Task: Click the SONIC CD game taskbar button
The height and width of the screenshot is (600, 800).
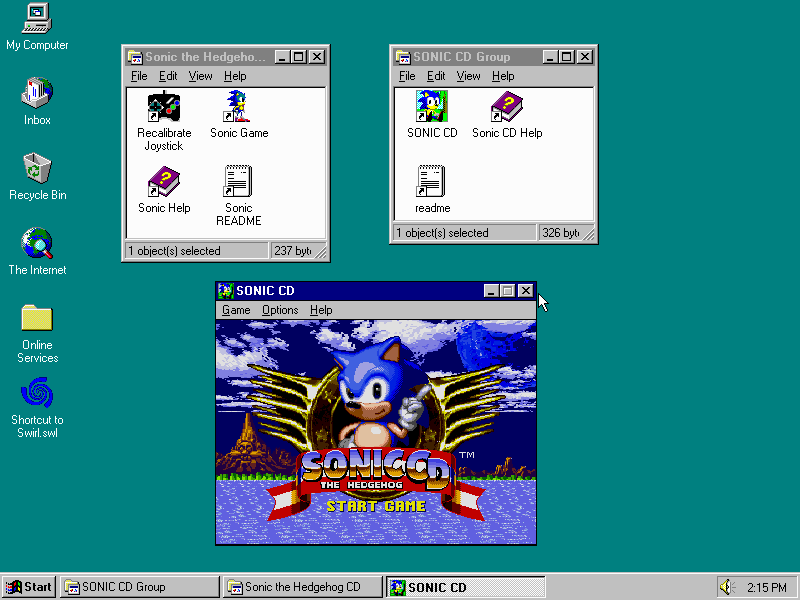Action: (465, 587)
